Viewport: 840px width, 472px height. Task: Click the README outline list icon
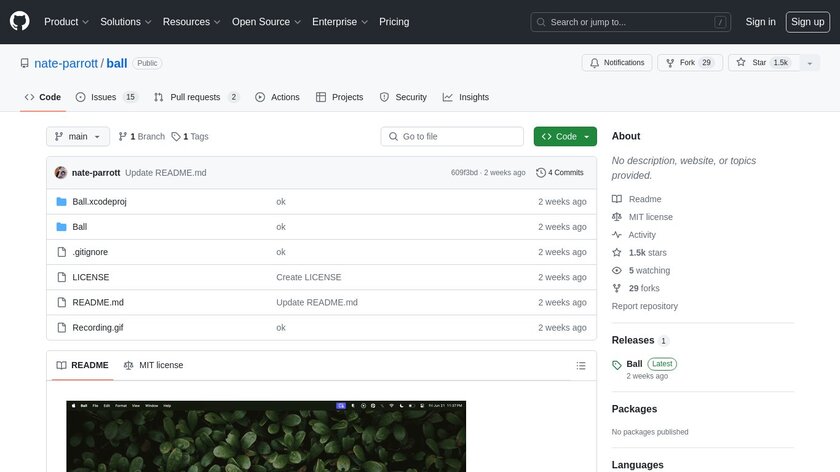point(581,366)
